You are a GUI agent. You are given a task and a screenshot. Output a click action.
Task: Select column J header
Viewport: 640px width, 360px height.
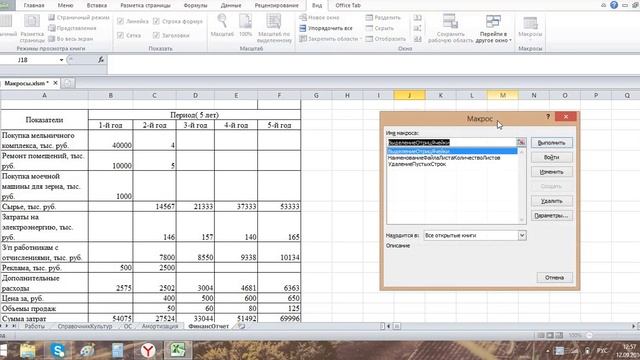409,95
